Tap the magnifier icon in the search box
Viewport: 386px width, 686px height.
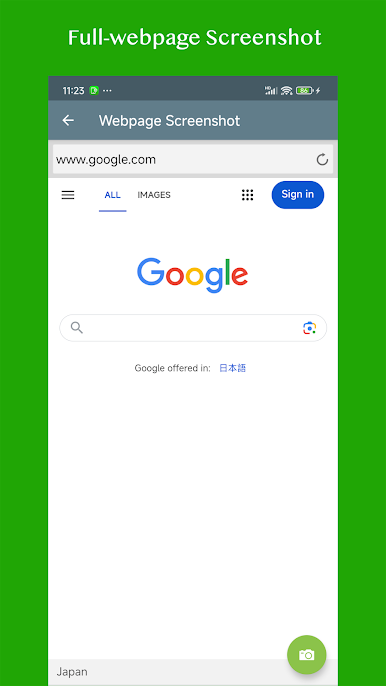click(77, 328)
